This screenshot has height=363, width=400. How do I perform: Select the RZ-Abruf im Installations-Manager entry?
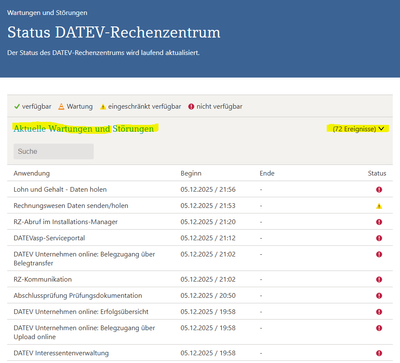coord(65,222)
